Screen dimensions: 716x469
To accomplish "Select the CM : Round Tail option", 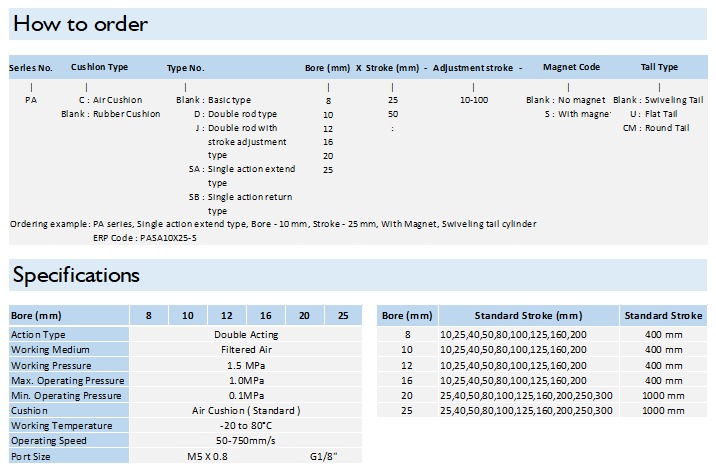I will coord(656,128).
